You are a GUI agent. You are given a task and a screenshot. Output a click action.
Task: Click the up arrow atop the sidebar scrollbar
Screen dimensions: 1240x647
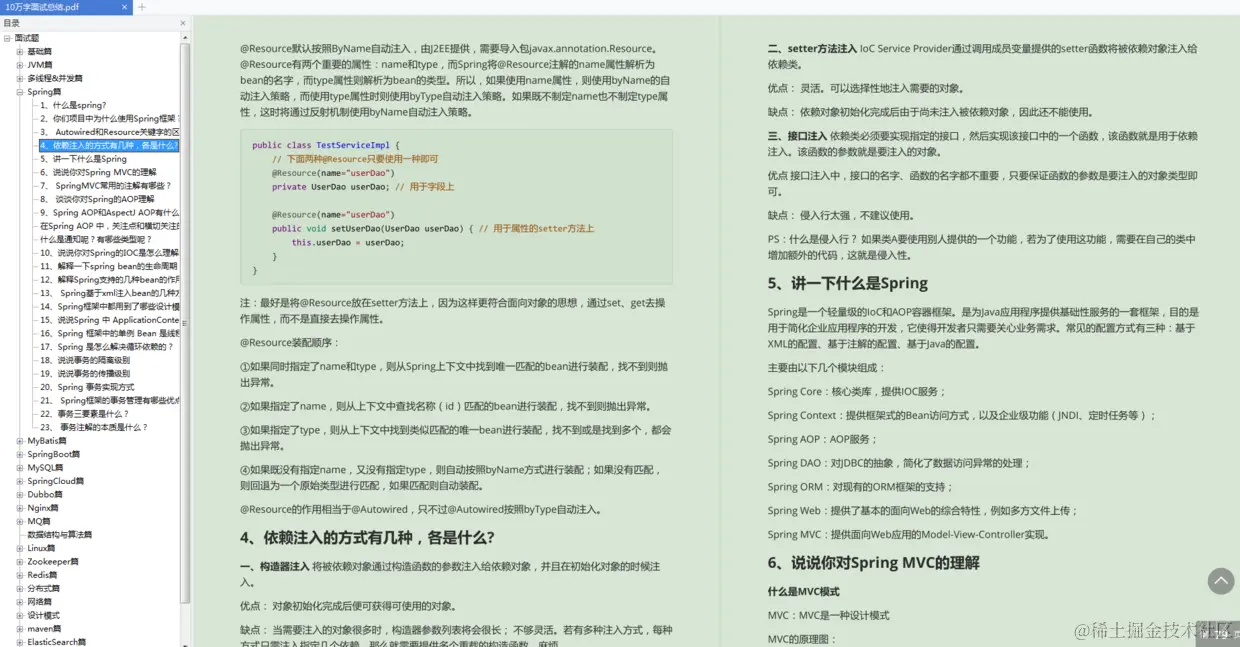click(x=184, y=38)
